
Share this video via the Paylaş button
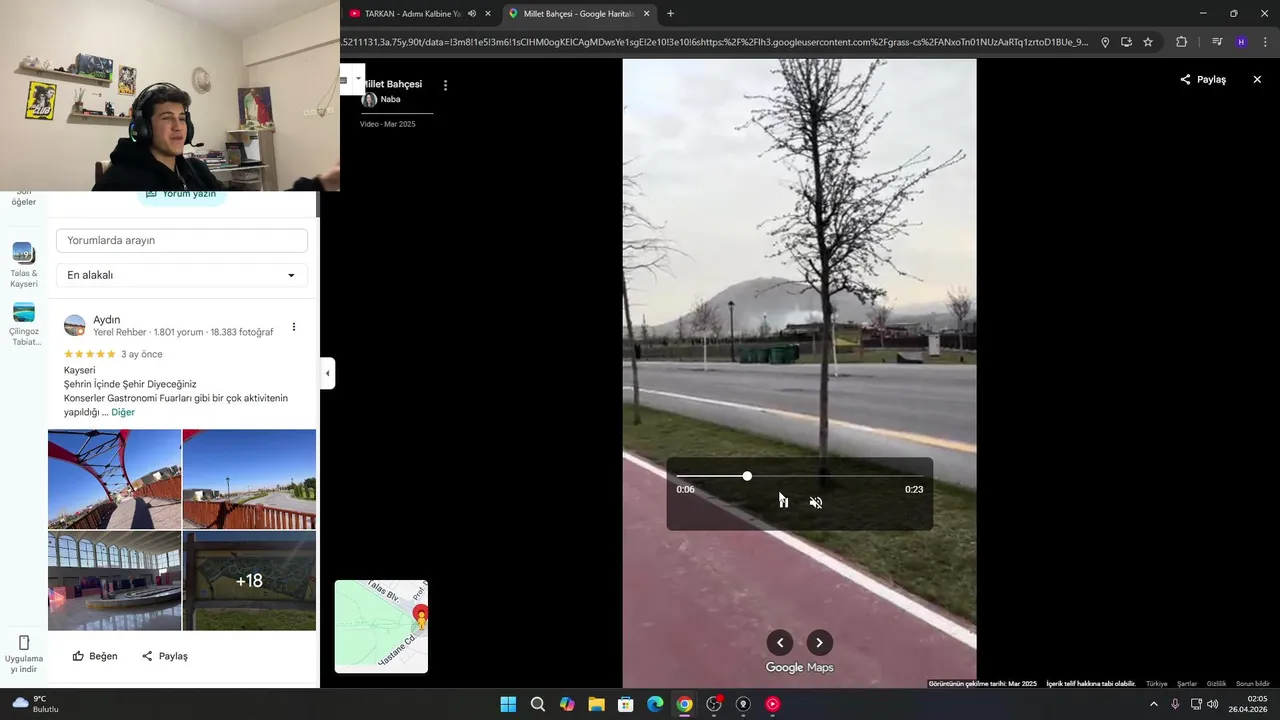(x=1203, y=79)
